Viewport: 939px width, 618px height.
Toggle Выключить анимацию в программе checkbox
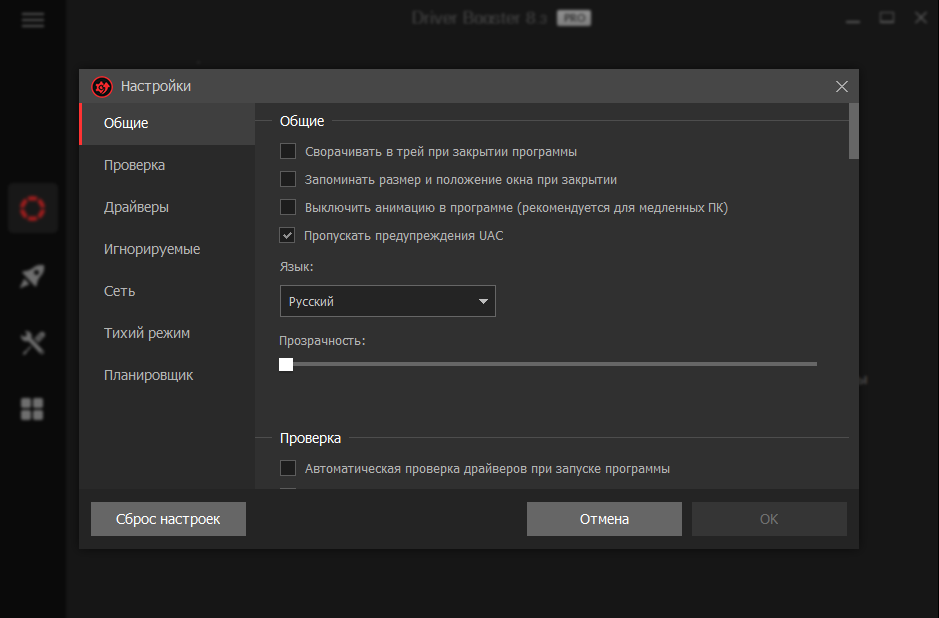pos(288,208)
